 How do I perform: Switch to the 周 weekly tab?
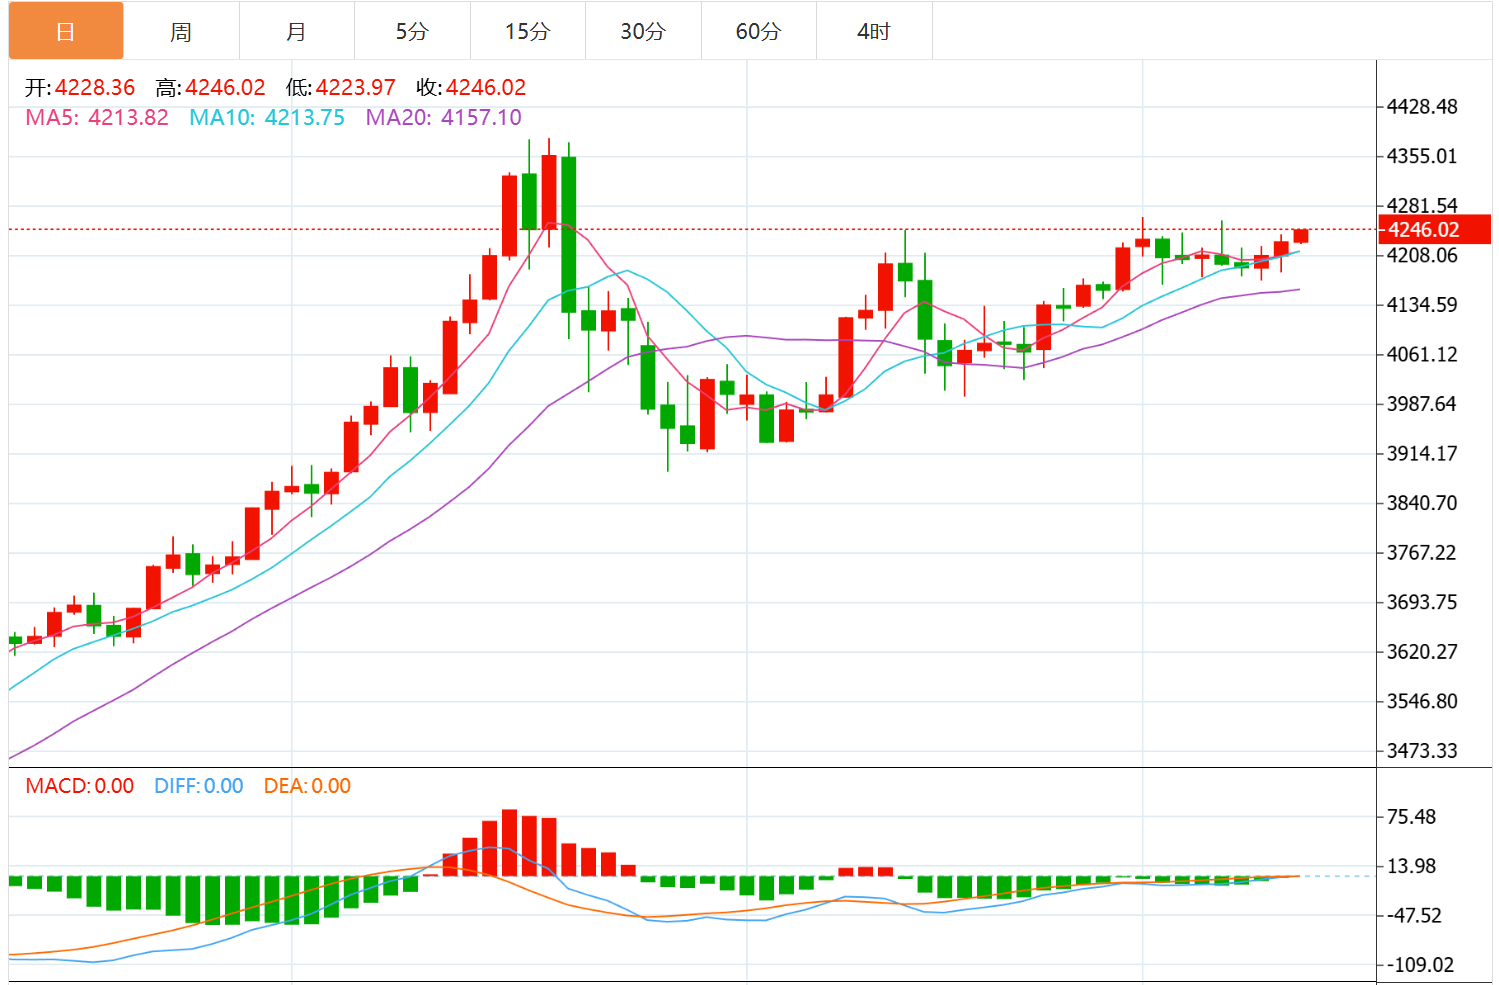coord(181,31)
